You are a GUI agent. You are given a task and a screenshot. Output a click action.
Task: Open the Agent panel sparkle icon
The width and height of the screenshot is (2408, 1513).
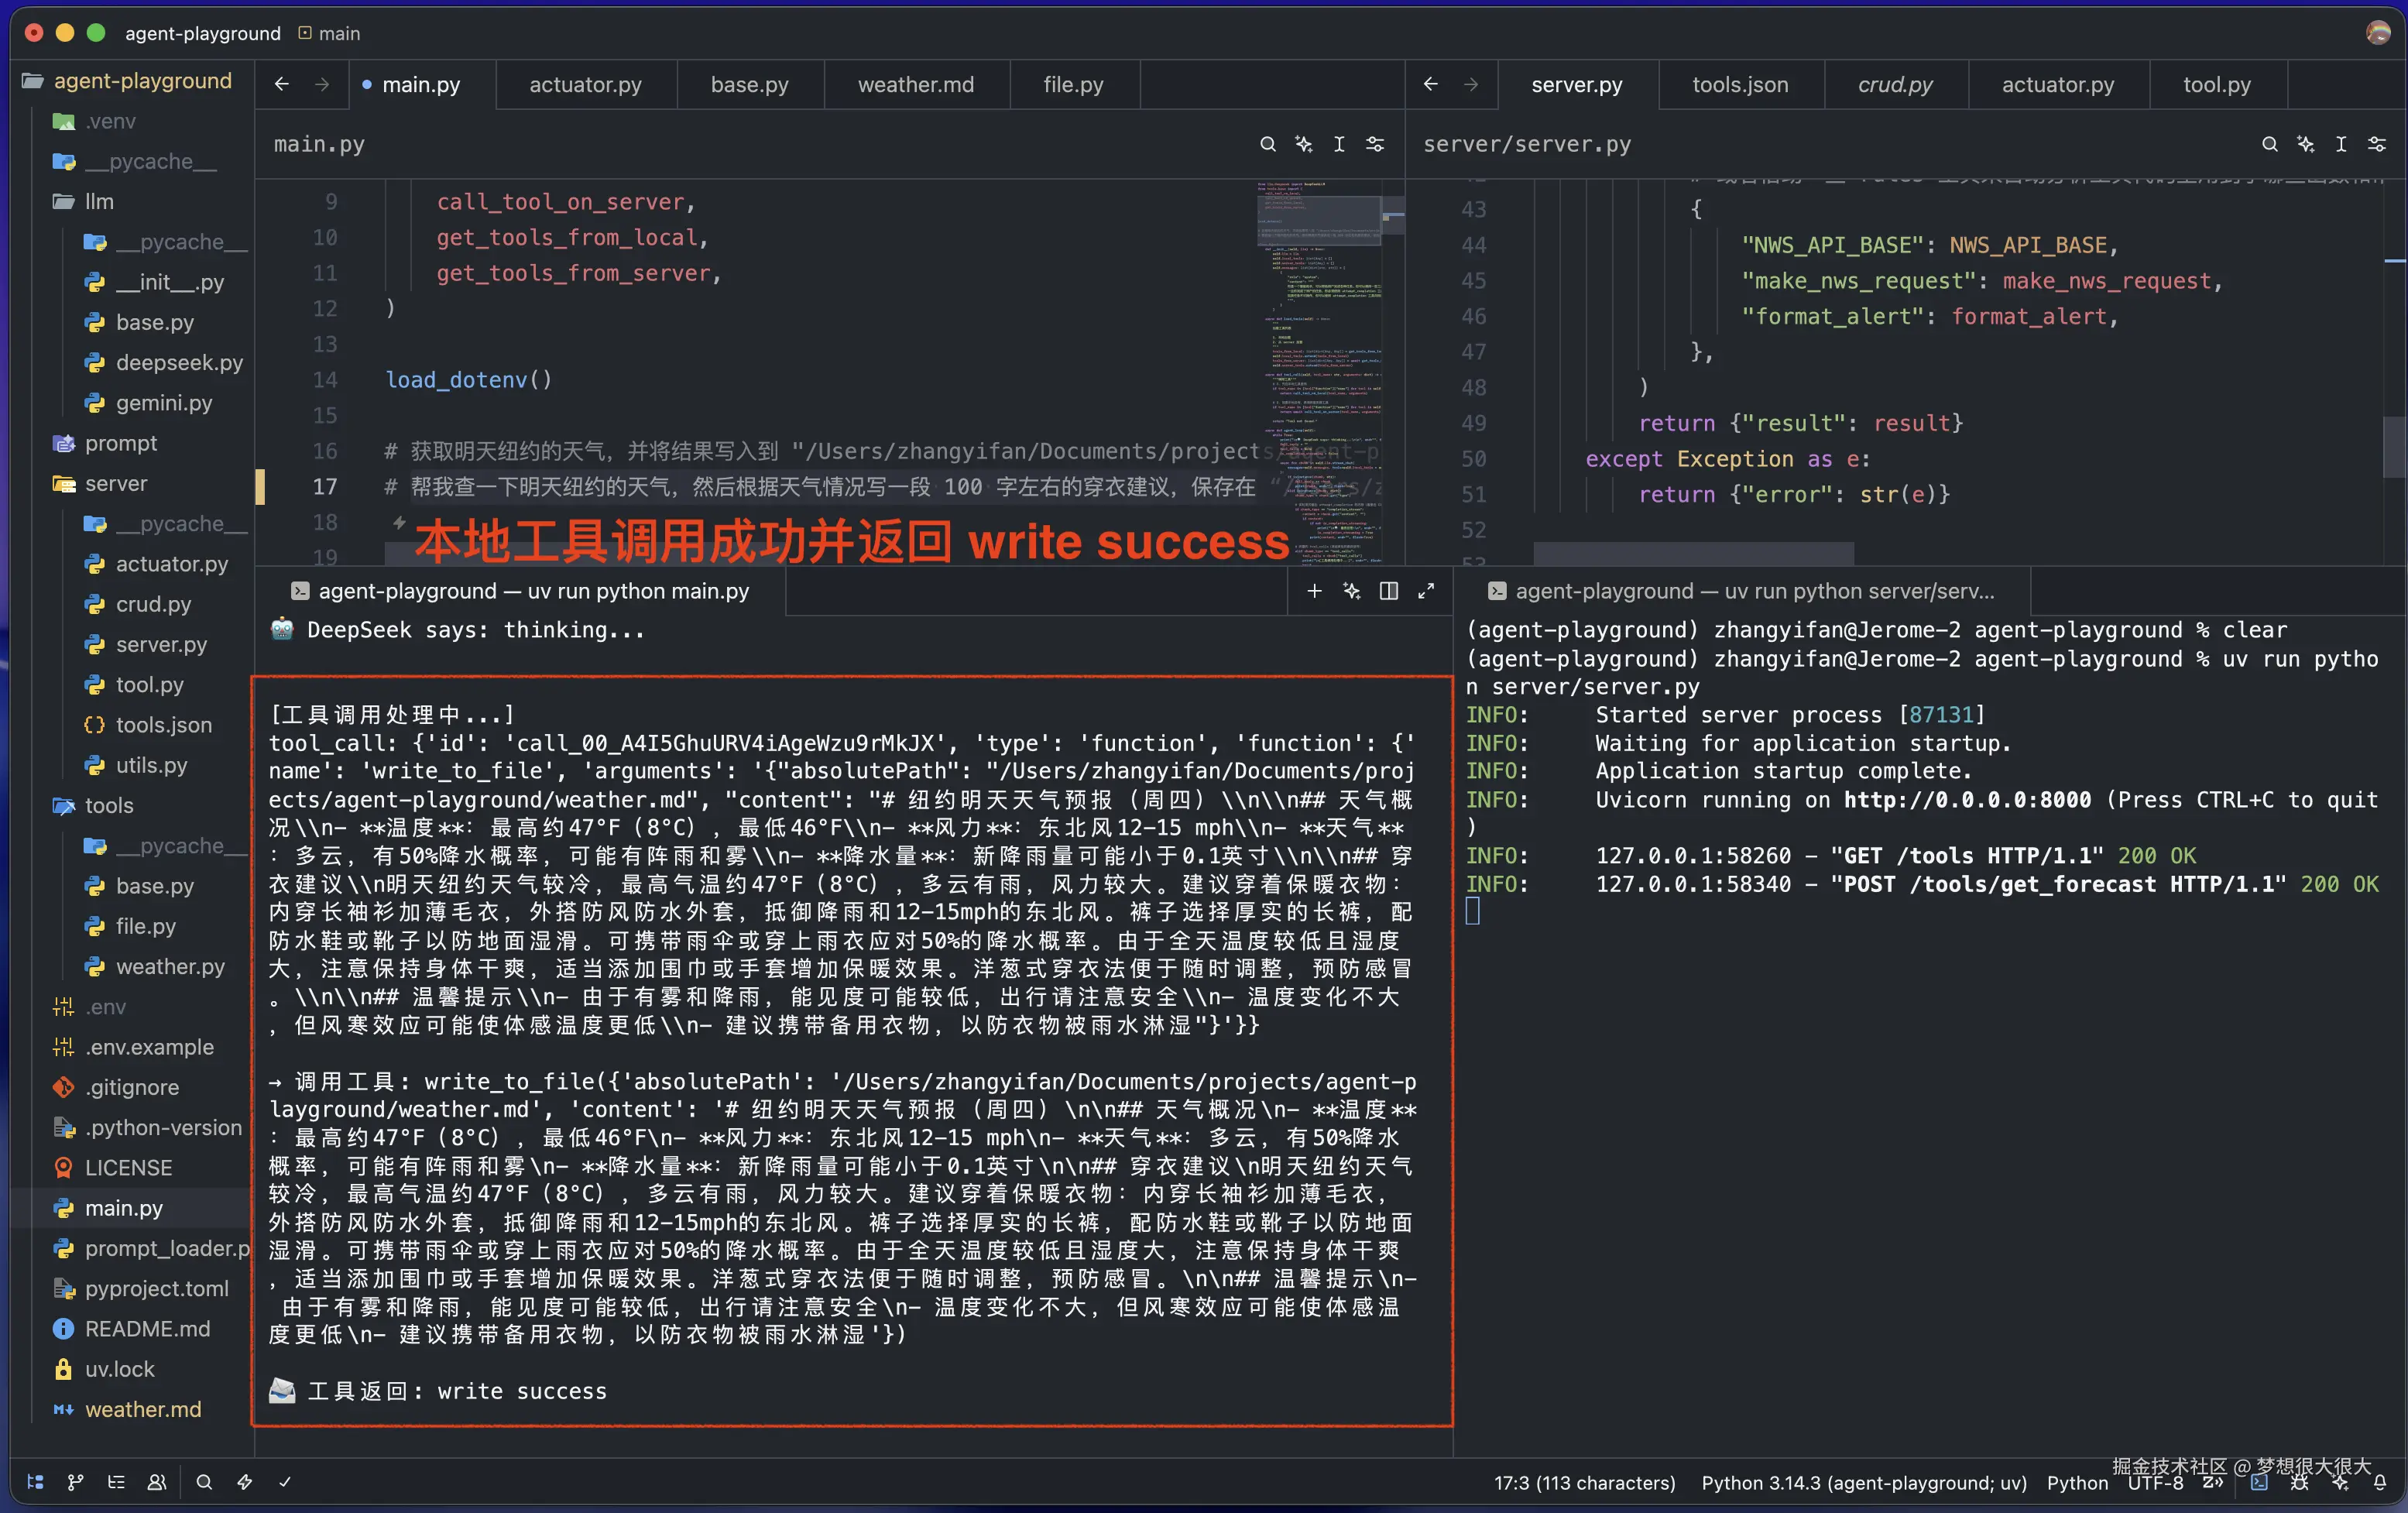tap(2340, 1483)
